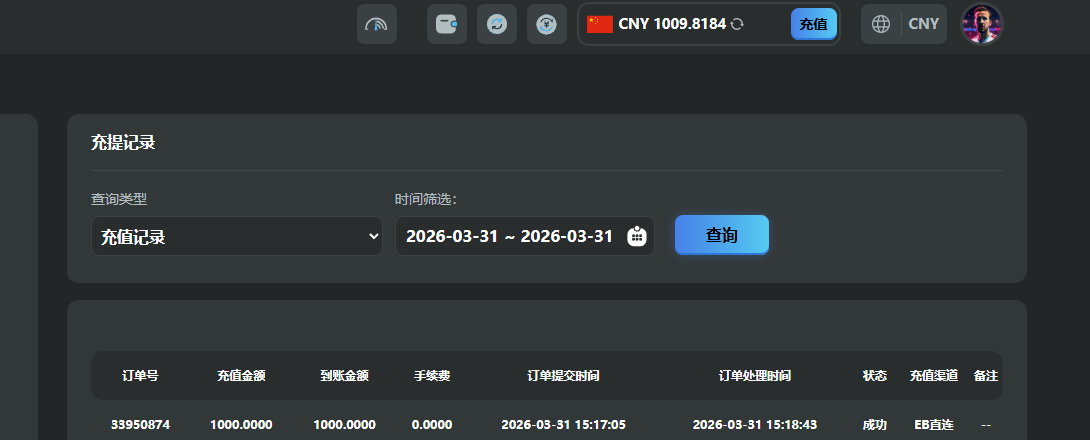Expand the 查询类型 dropdown

pos(237,236)
